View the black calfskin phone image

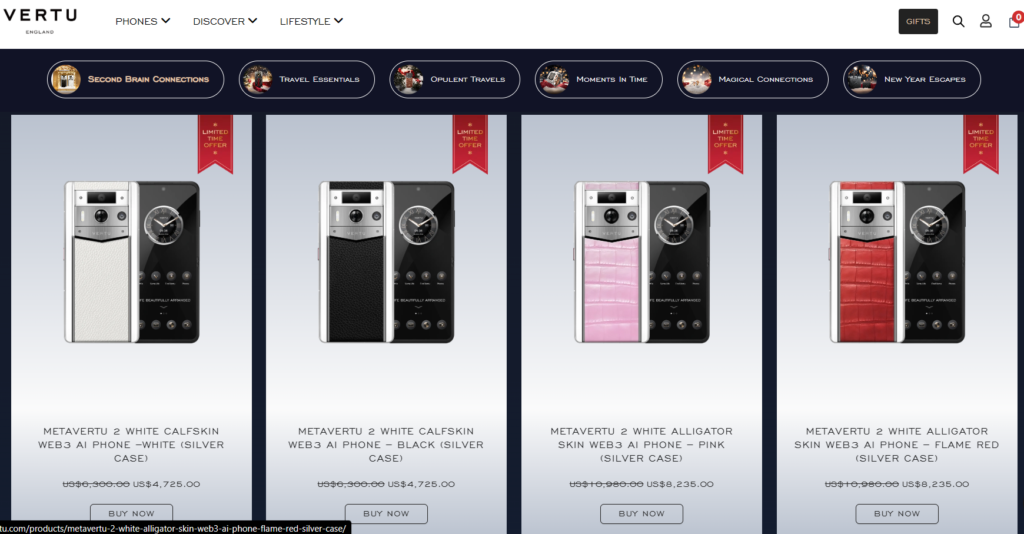pos(386,262)
